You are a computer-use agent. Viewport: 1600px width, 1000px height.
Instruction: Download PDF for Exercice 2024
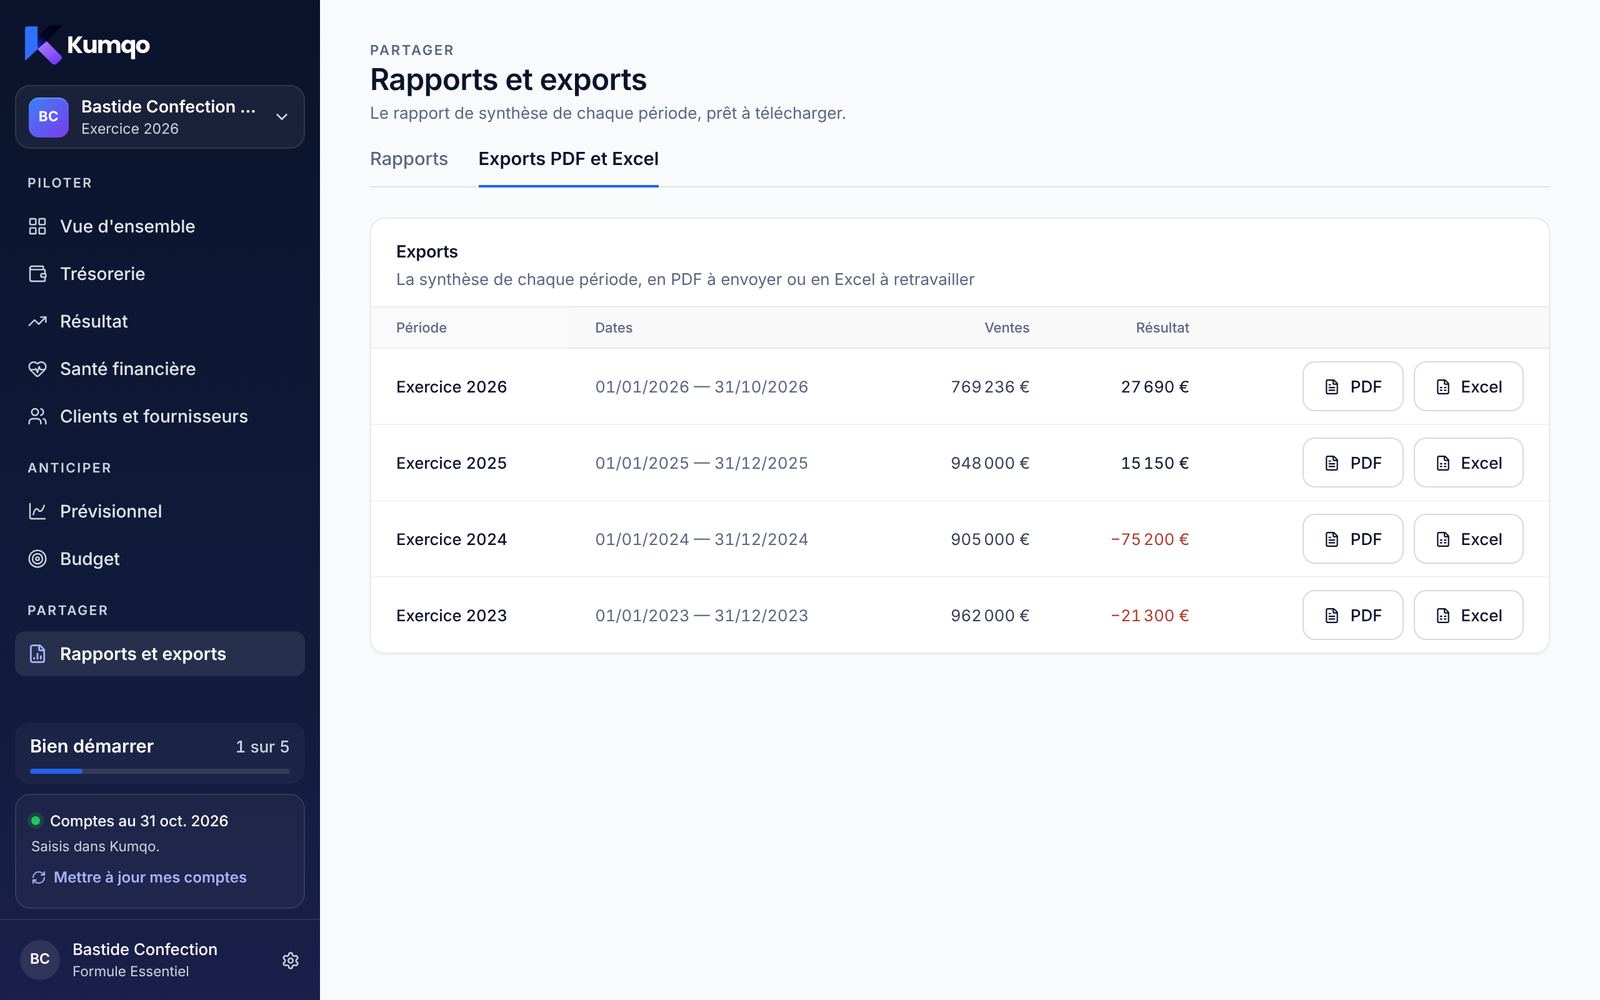(x=1352, y=539)
